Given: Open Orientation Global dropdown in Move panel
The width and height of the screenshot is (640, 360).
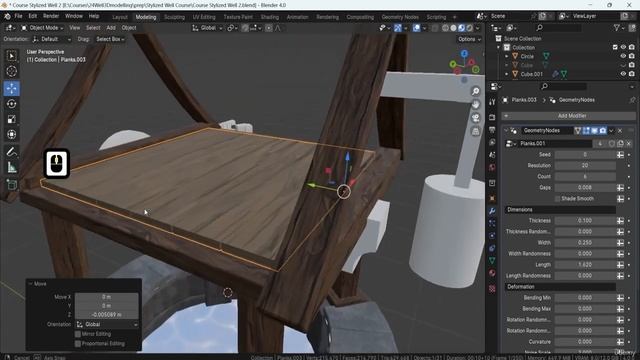Looking at the screenshot, I should 107,324.
